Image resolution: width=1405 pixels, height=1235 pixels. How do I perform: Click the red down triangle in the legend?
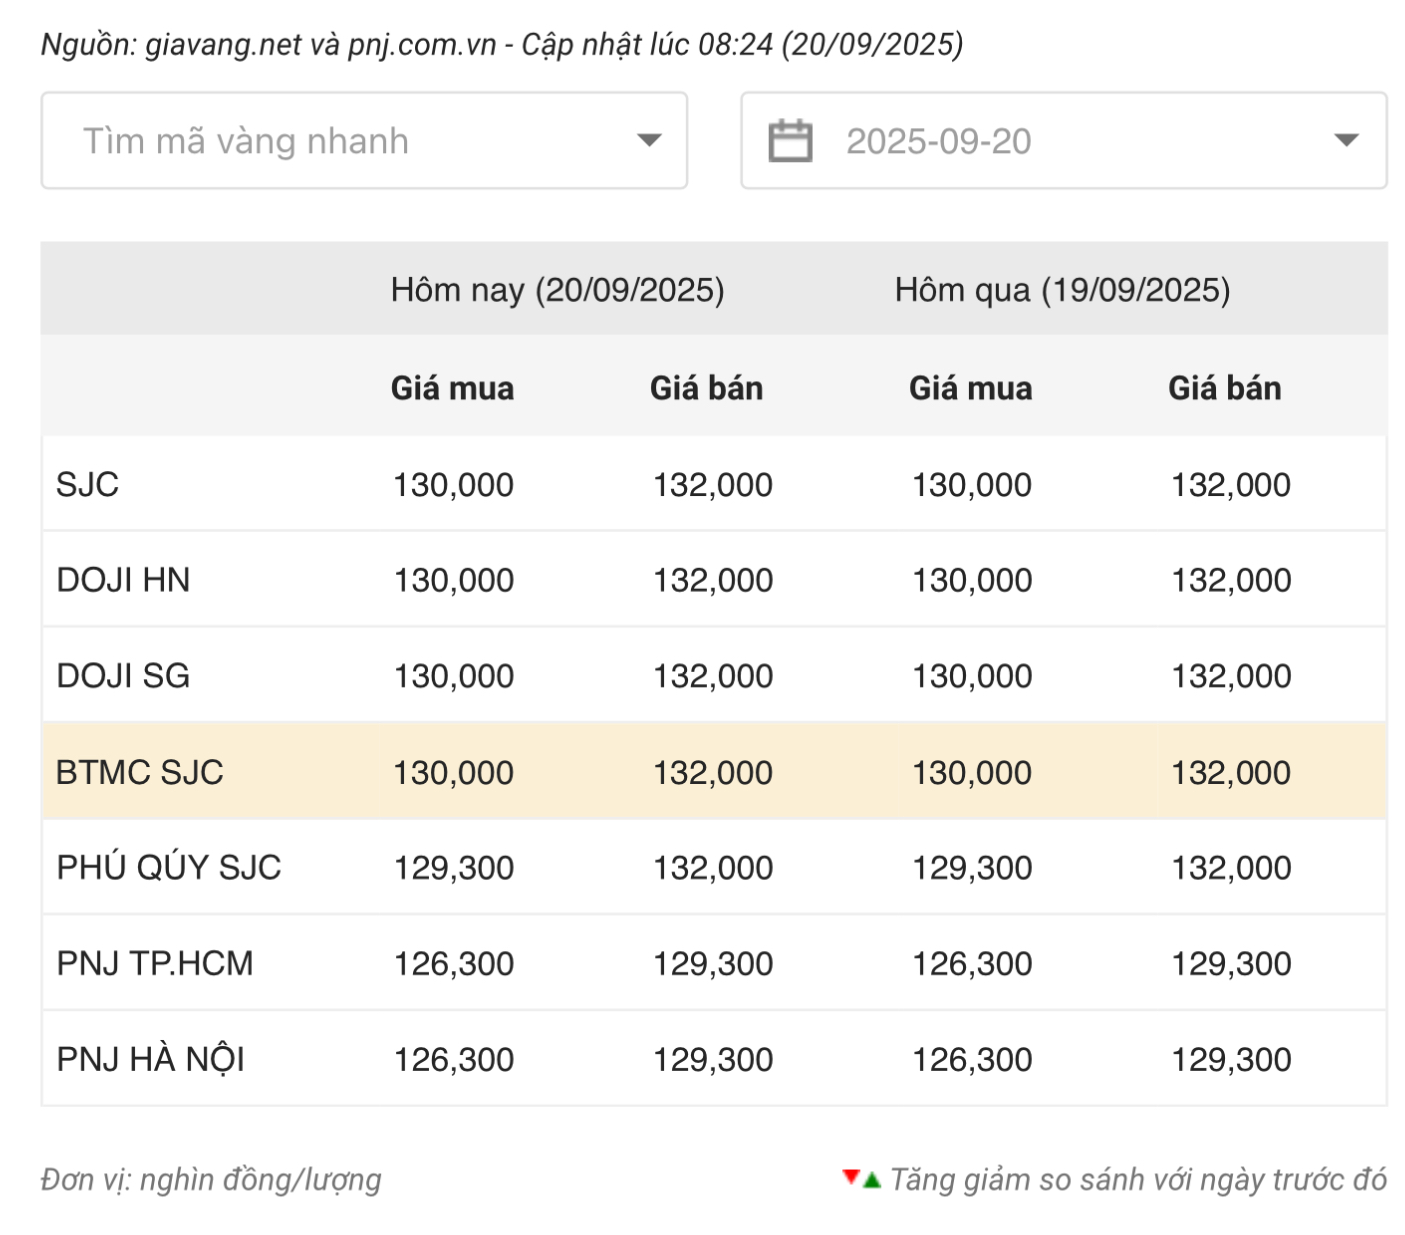coord(851,1176)
